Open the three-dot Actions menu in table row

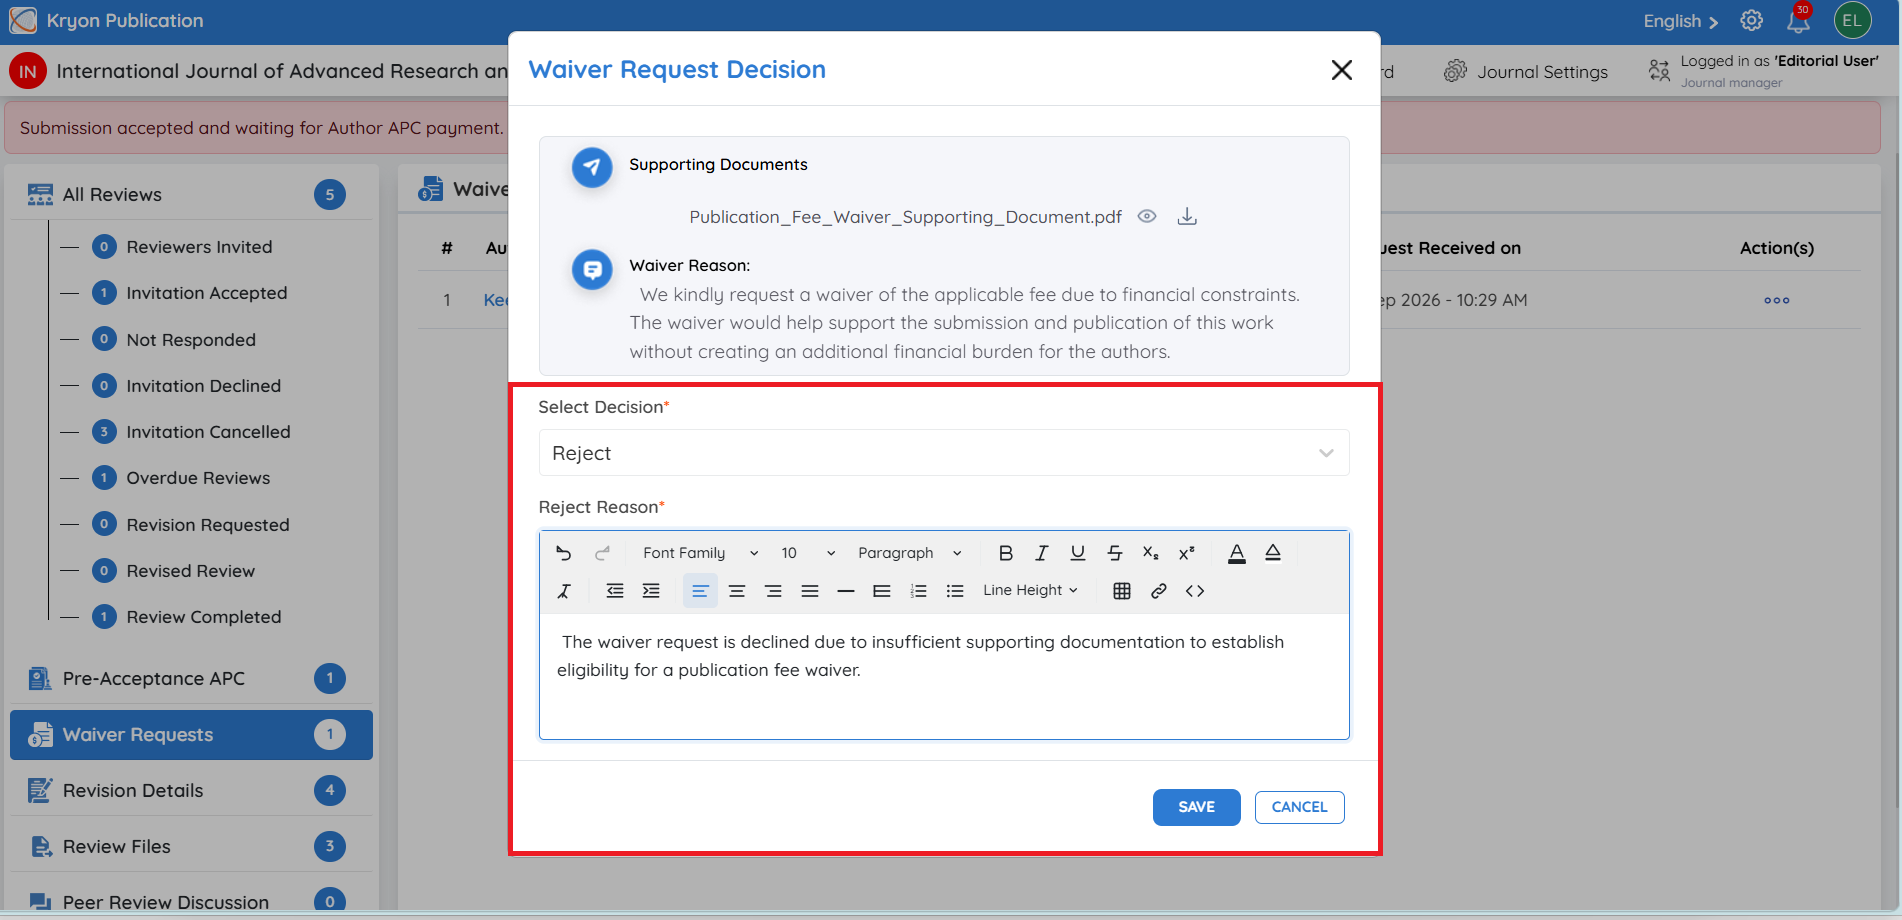point(1776,300)
